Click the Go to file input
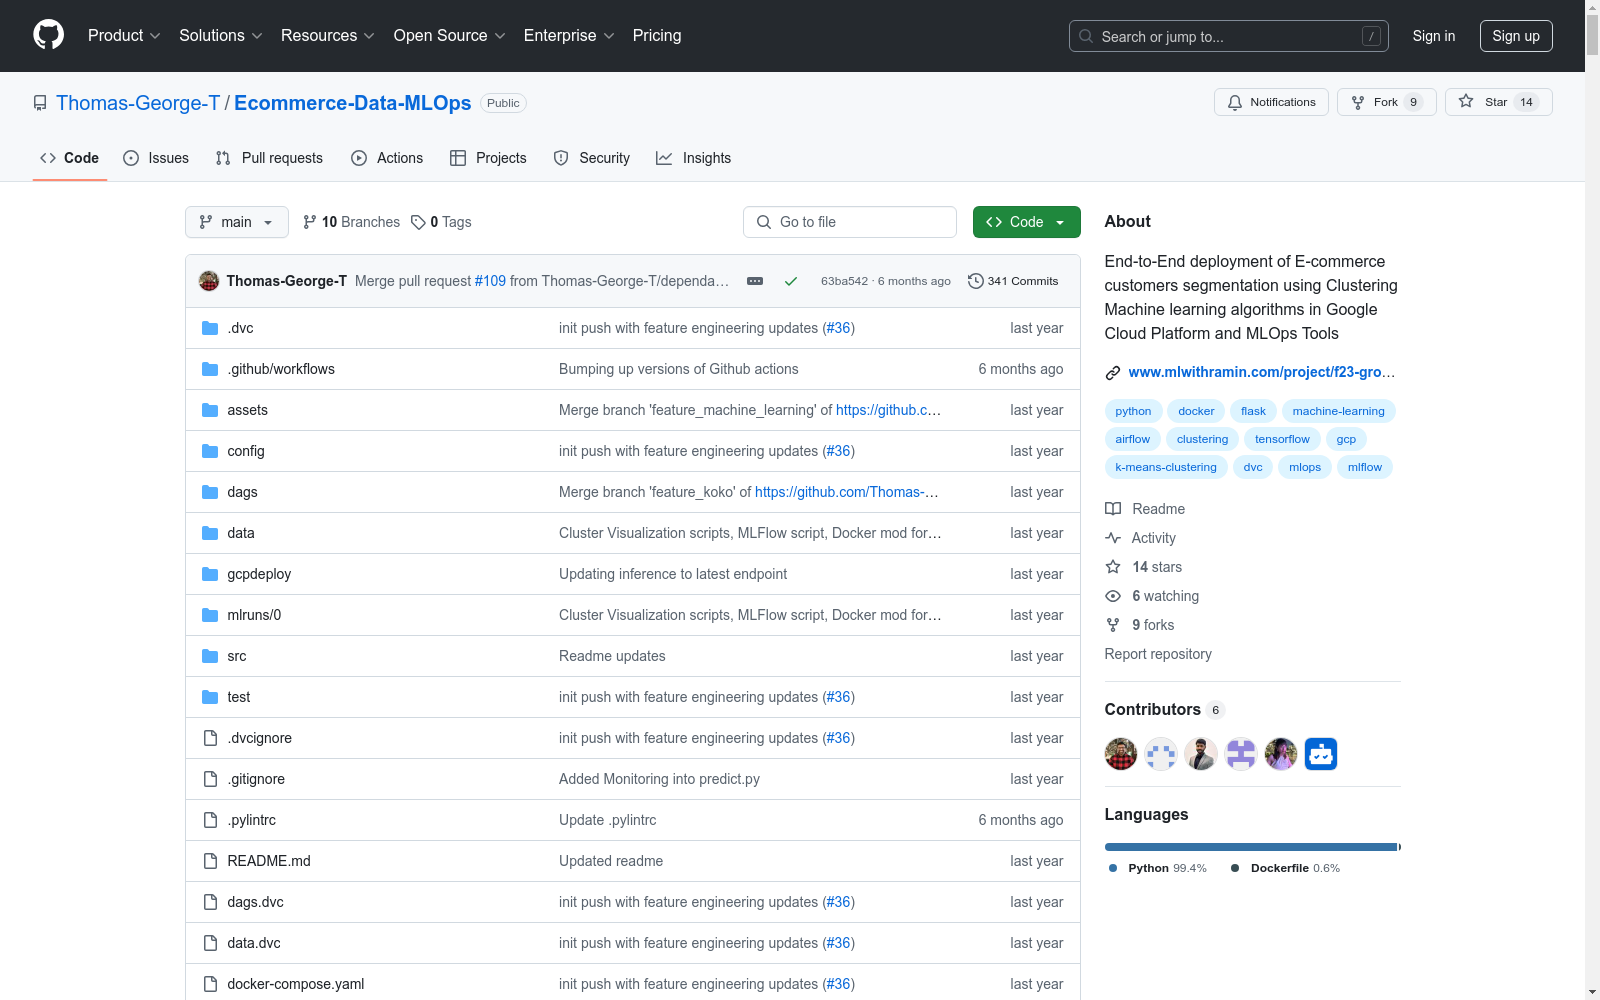Viewport: 1600px width, 1000px height. click(x=850, y=222)
